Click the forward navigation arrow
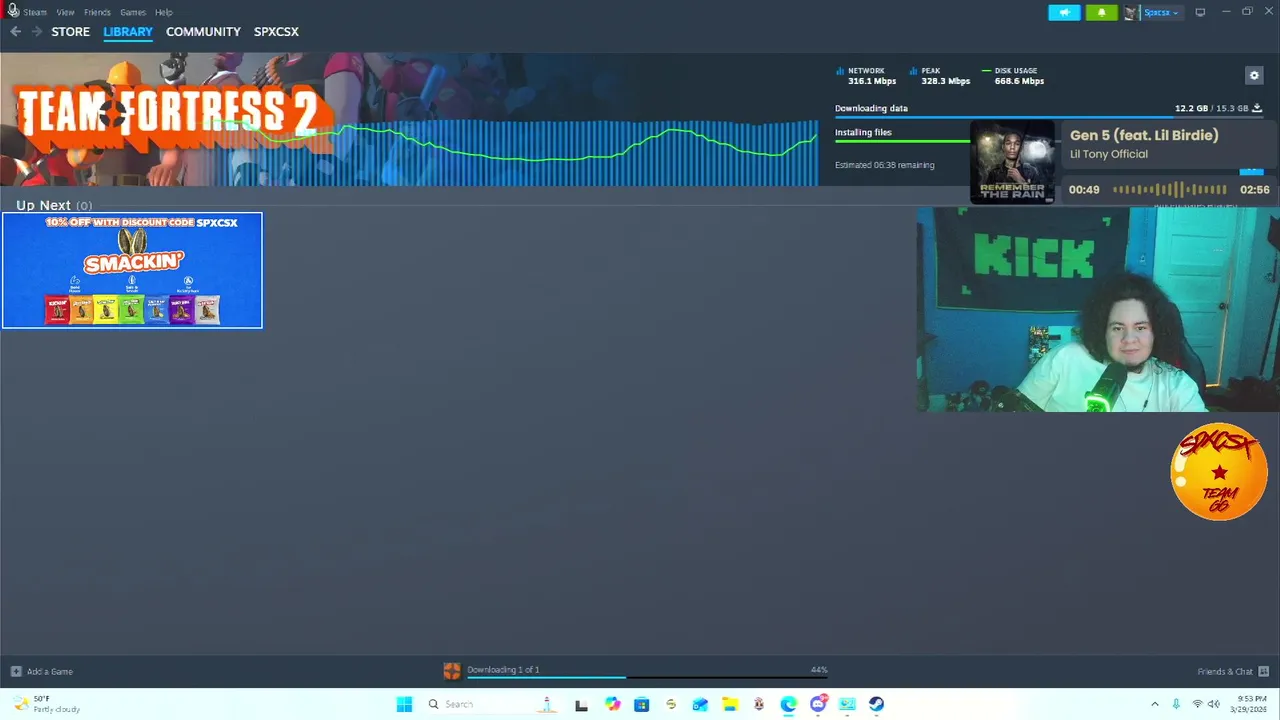This screenshot has width=1280, height=720. coord(37,32)
